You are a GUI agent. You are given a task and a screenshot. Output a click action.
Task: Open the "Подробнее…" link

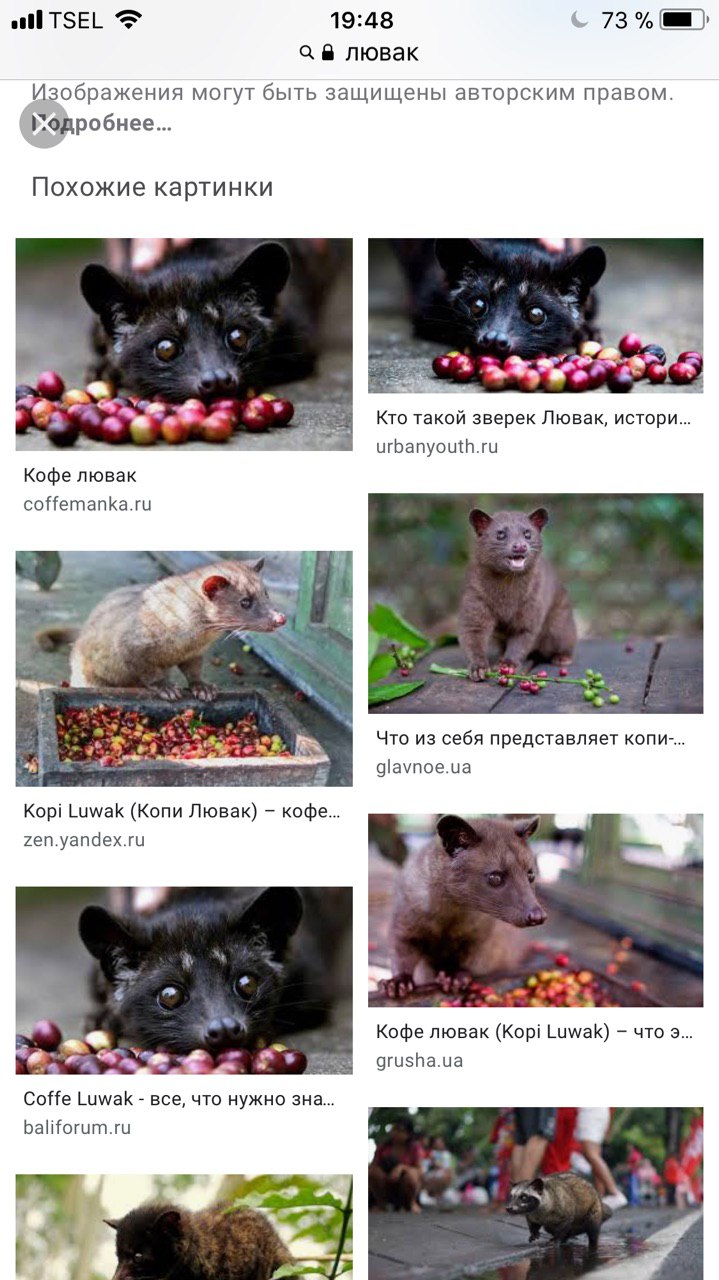[x=103, y=124]
